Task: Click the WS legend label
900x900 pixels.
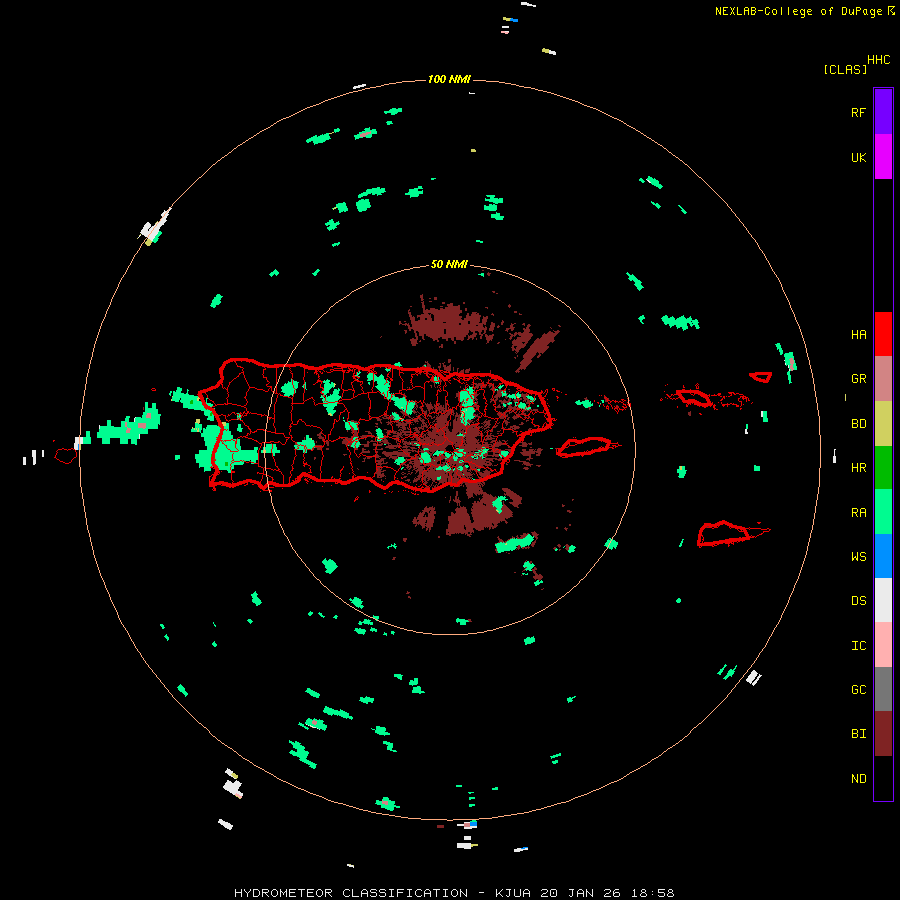Action: (858, 557)
